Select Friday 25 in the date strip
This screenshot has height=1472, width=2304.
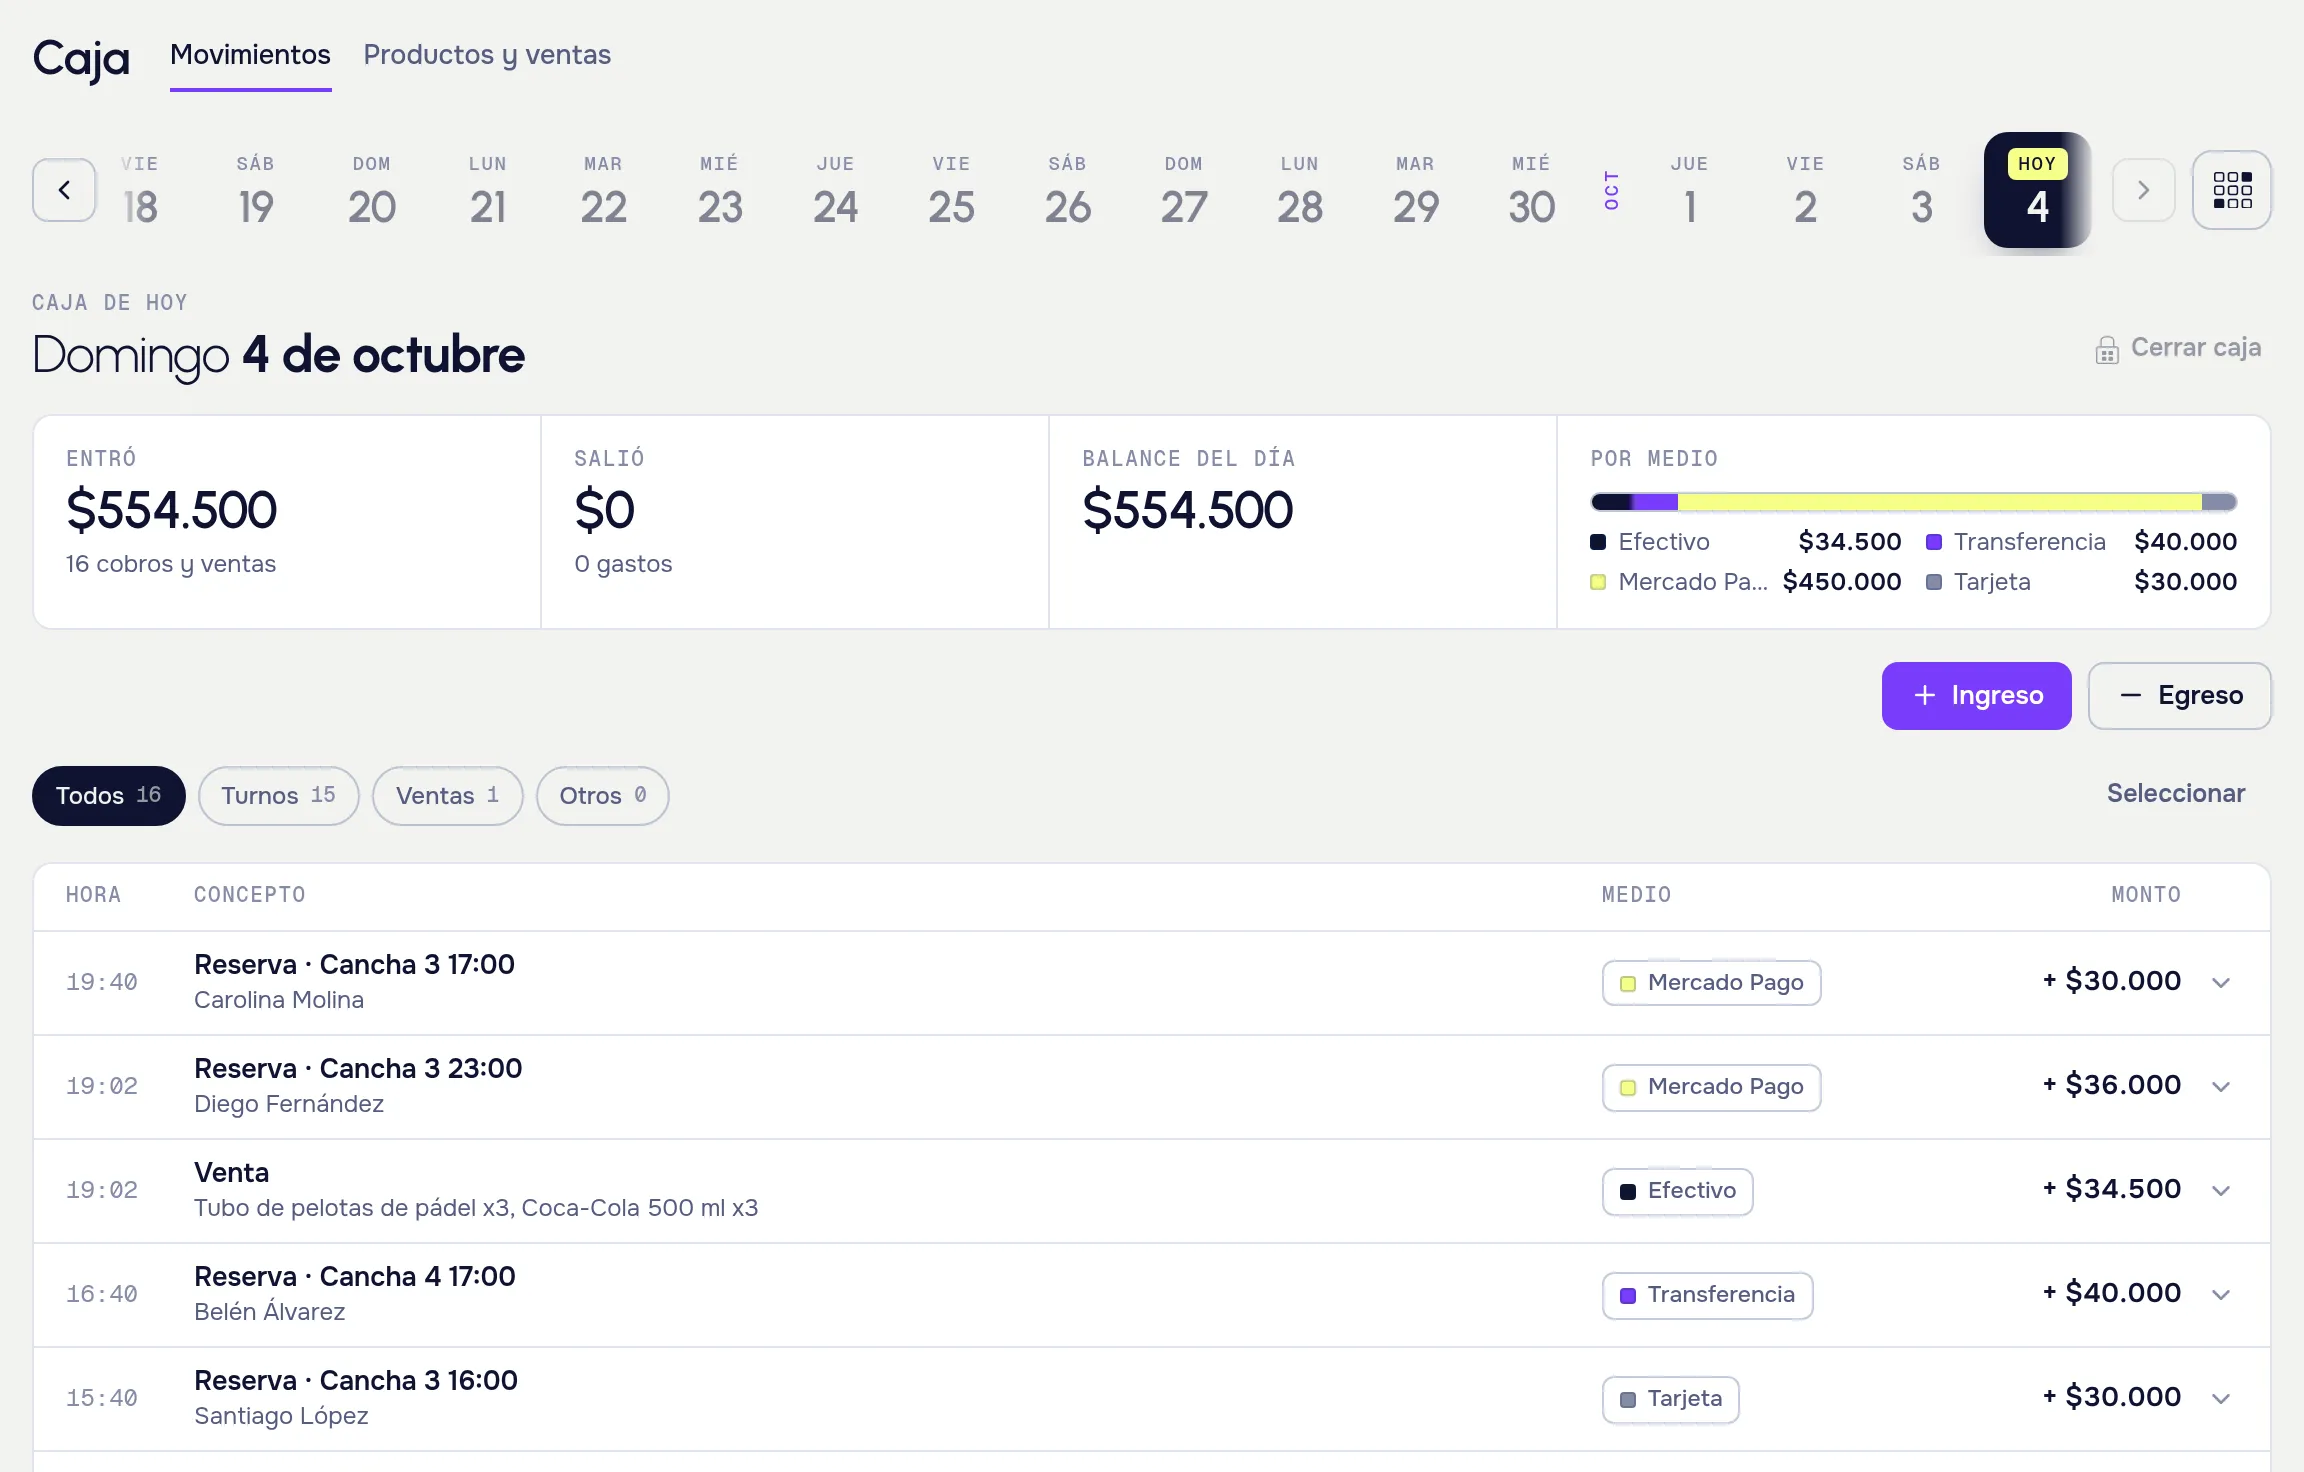pyautogui.click(x=952, y=191)
